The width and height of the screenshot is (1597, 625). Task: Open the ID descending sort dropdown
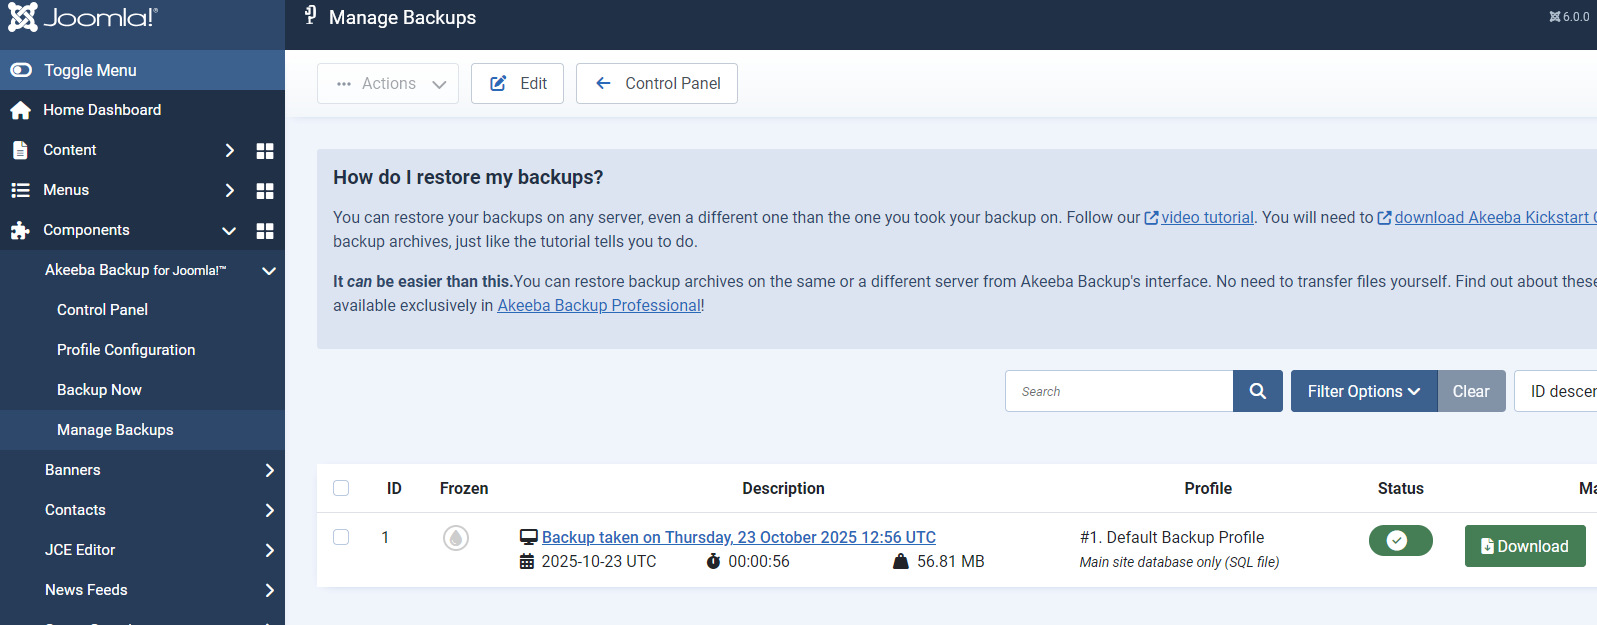(x=1556, y=391)
